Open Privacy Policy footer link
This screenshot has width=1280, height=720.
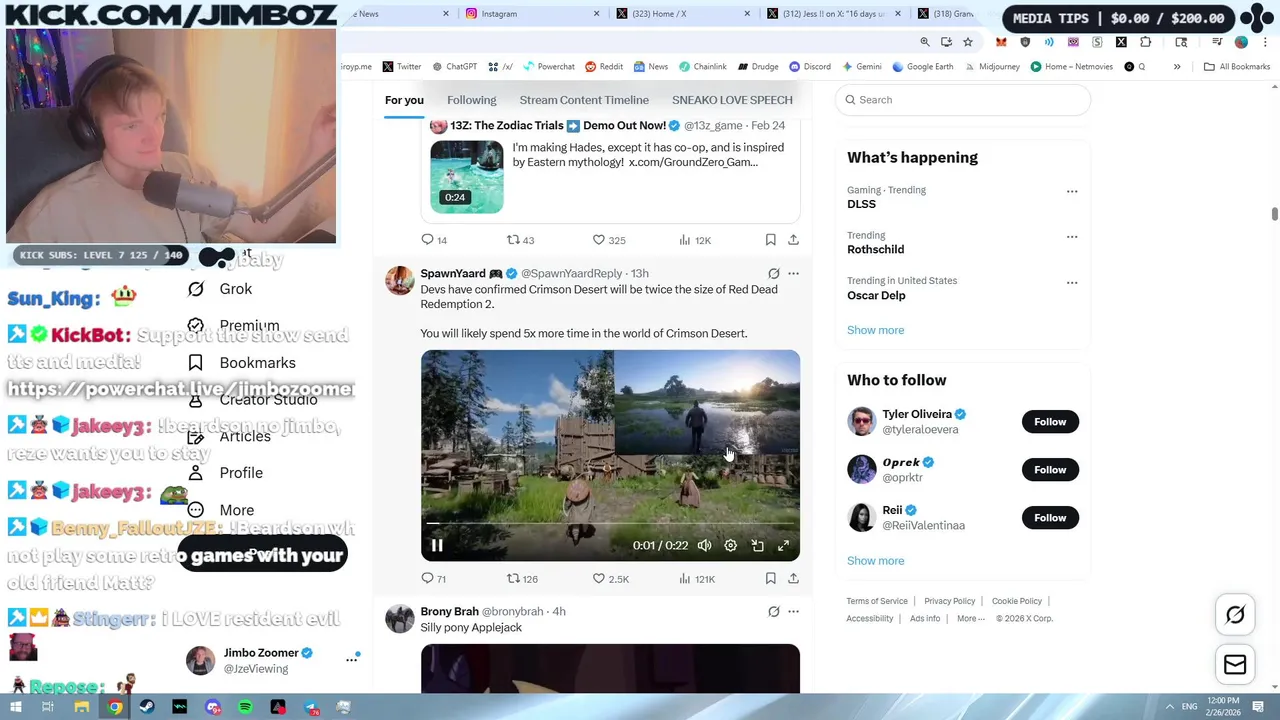pos(949,601)
